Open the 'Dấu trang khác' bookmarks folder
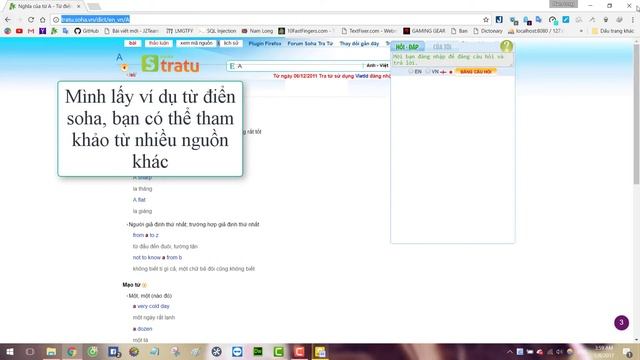This screenshot has width=640, height=360. [x=613, y=31]
